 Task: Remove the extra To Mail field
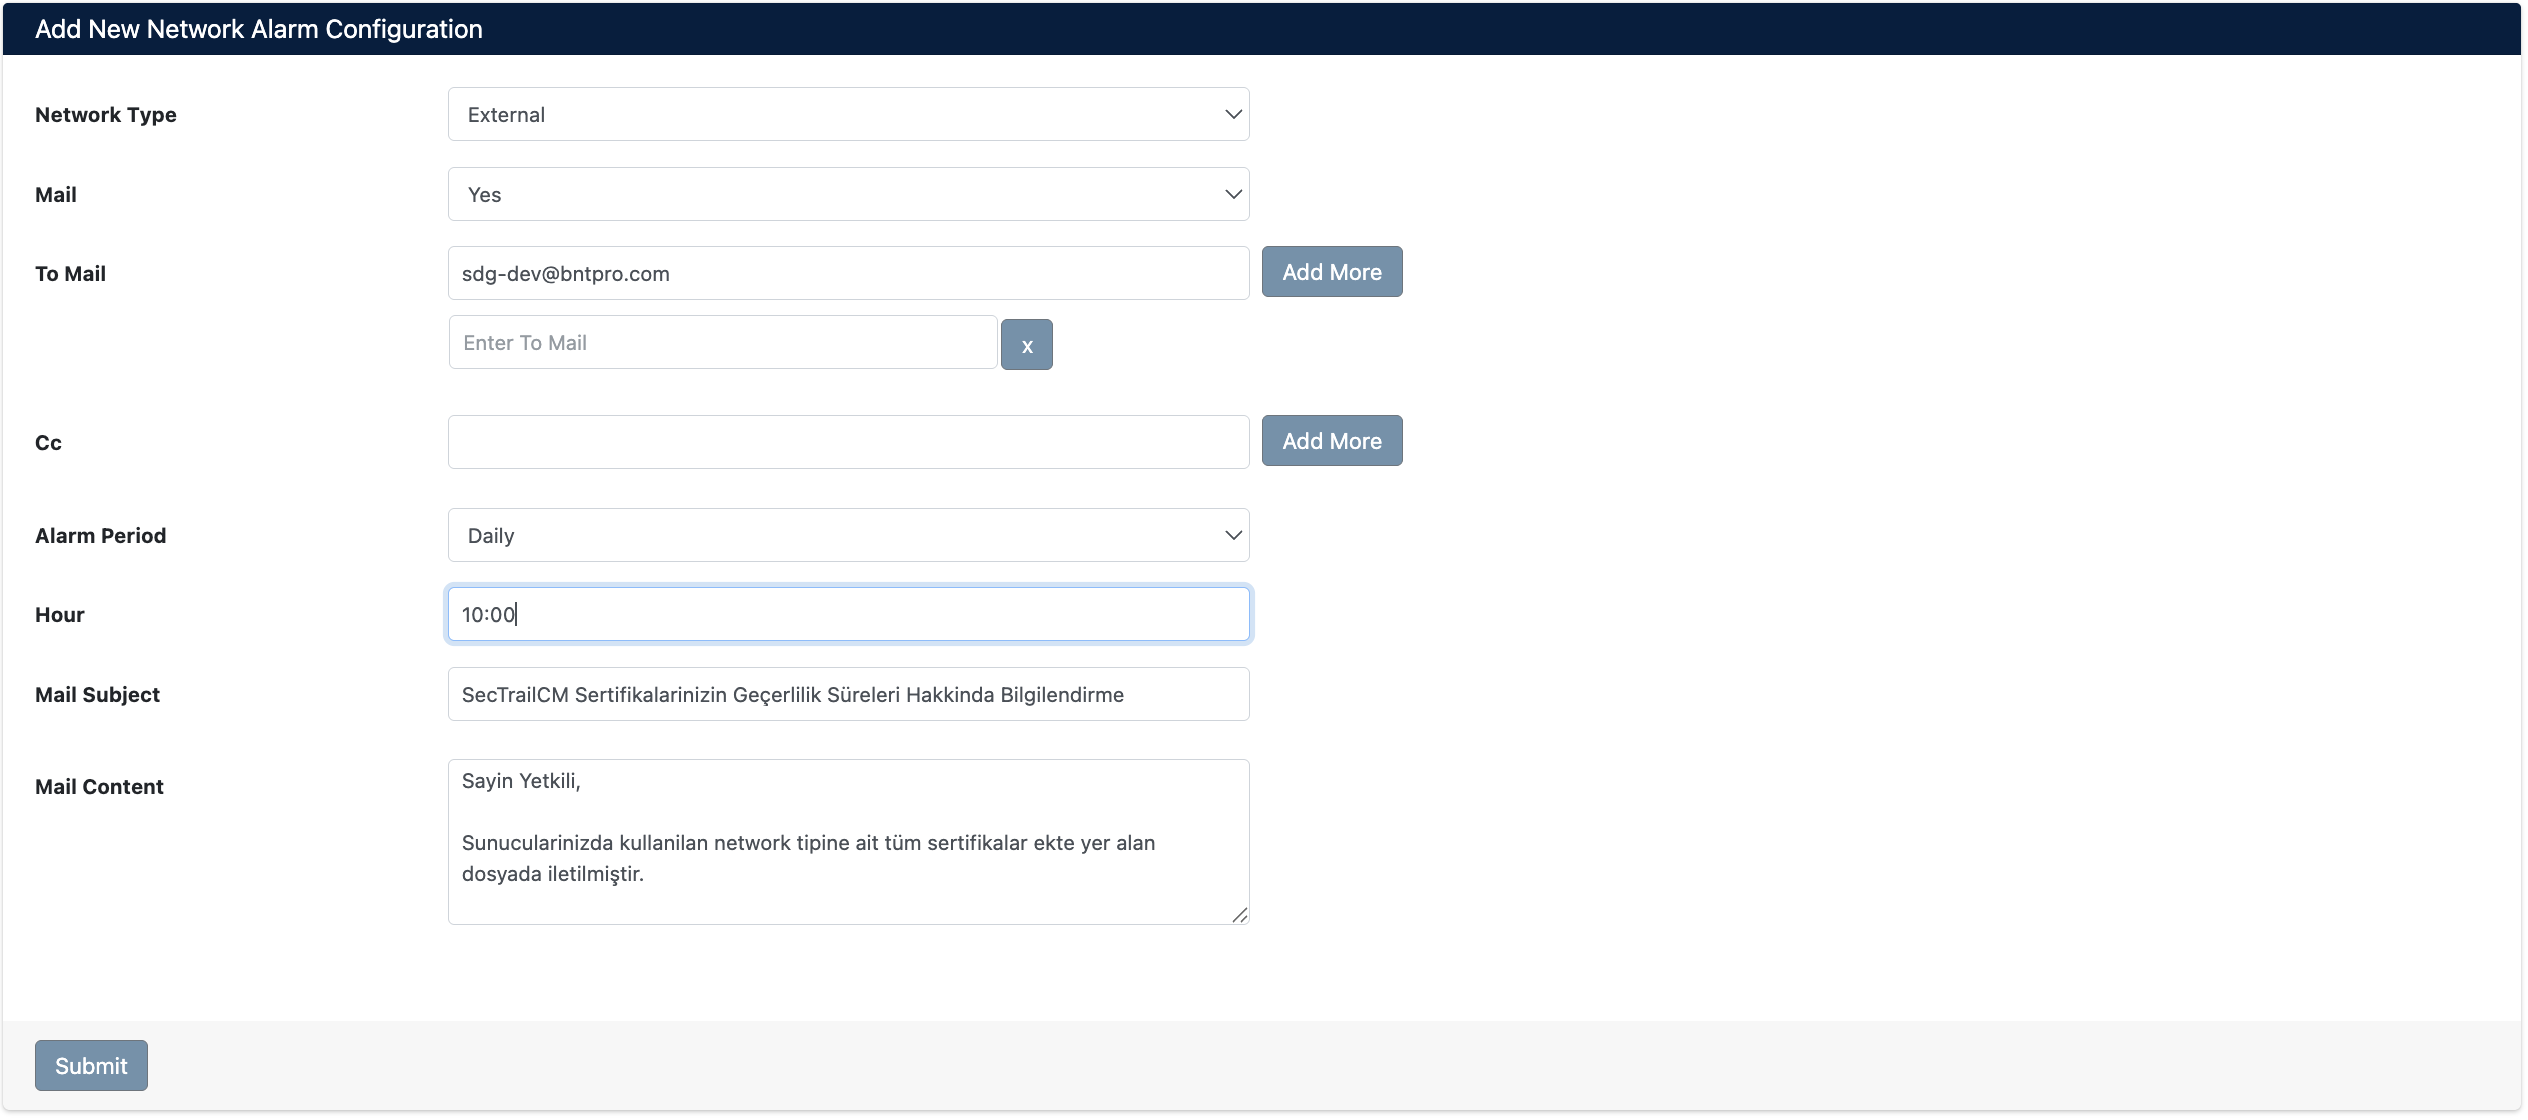pyautogui.click(x=1026, y=344)
